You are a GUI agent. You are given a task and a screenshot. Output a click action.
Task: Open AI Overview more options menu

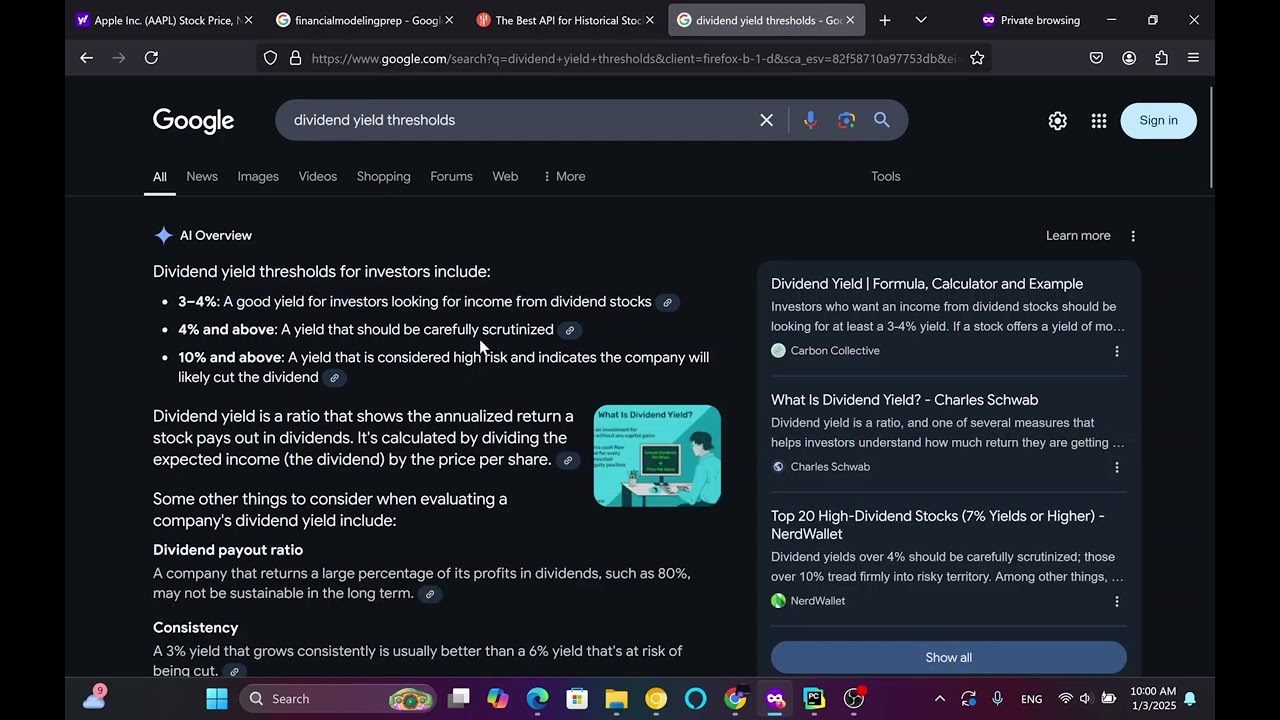tap(1133, 236)
